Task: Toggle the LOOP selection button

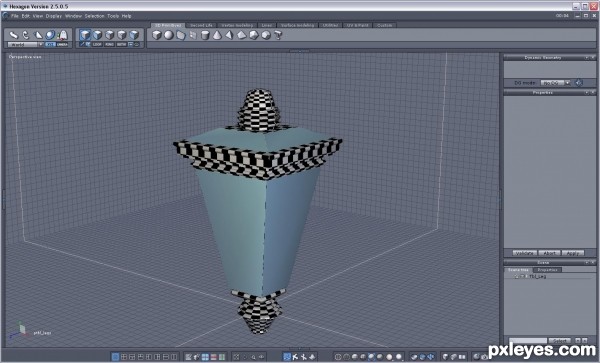Action: click(x=97, y=44)
